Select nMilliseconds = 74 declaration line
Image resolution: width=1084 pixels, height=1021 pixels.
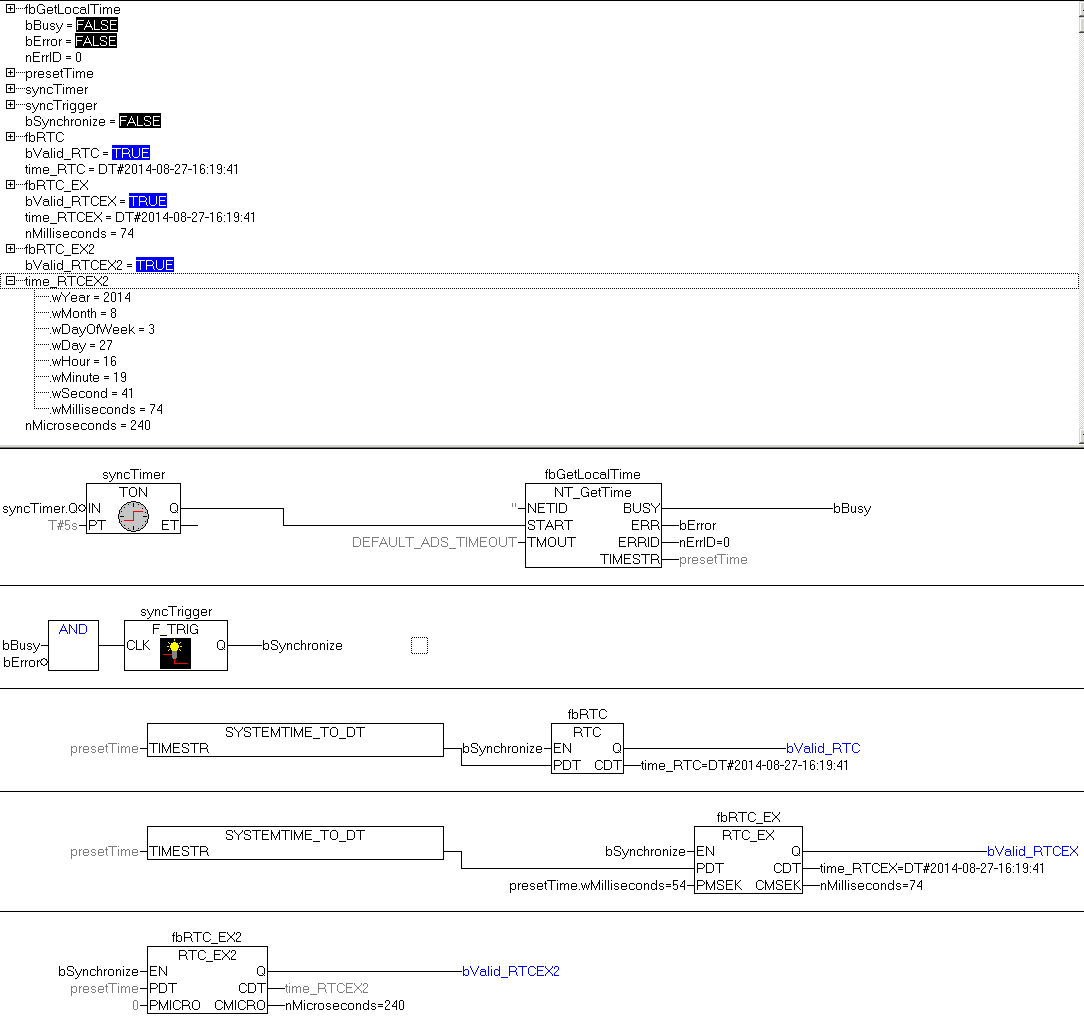(x=80, y=234)
